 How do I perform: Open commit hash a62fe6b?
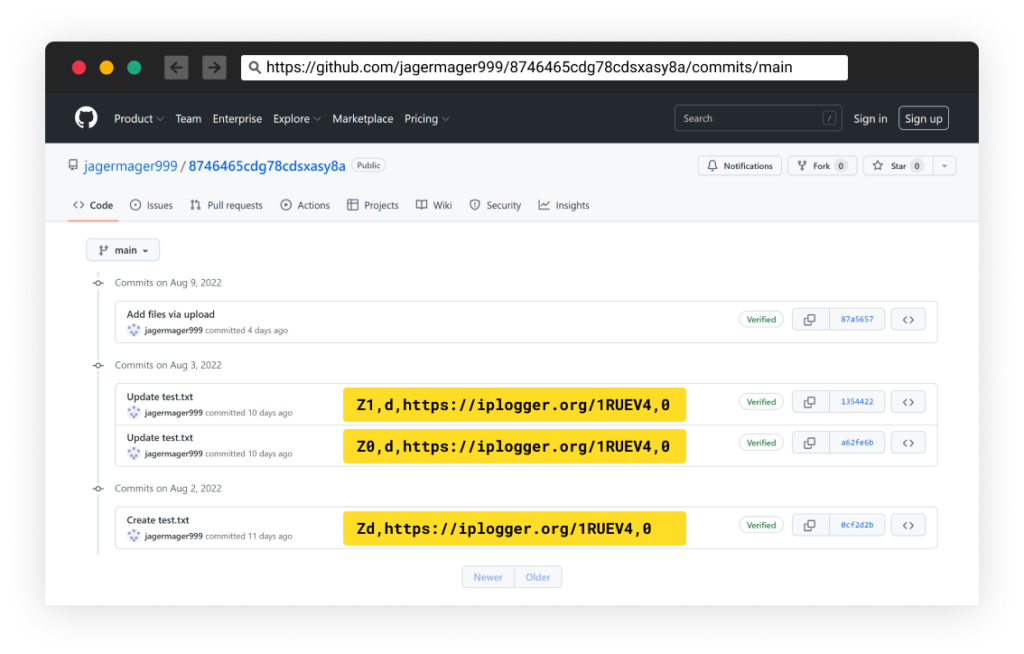[x=857, y=443]
